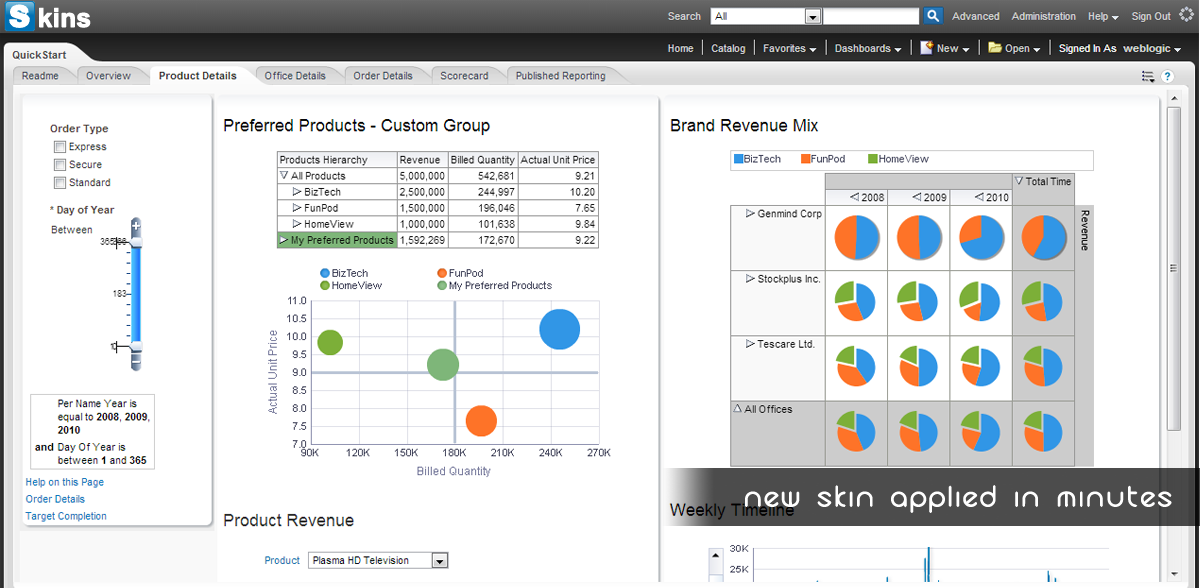
Task: Click the search magnifier button
Action: (x=933, y=16)
